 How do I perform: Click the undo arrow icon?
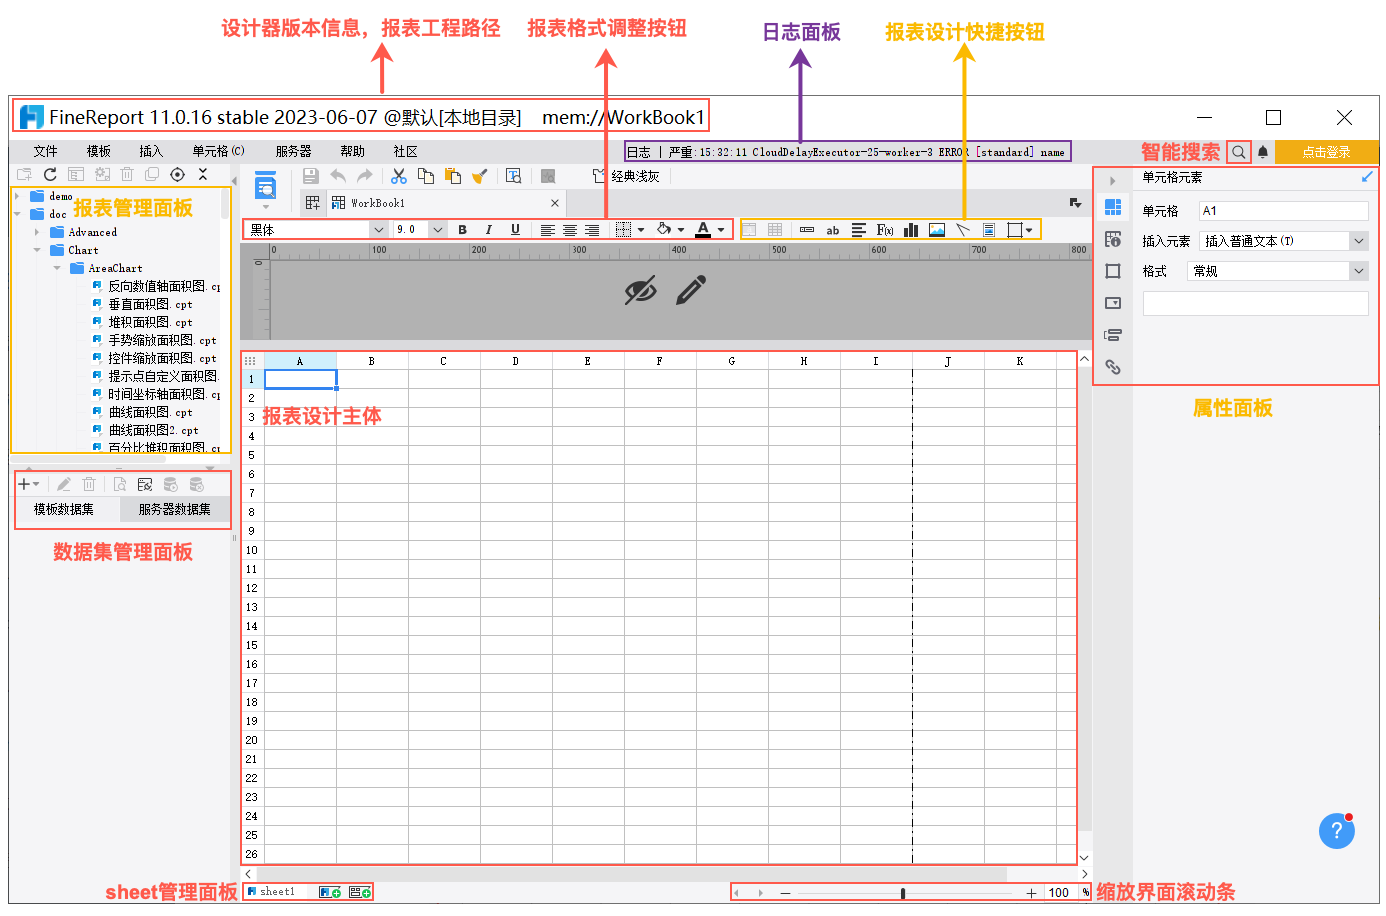338,176
